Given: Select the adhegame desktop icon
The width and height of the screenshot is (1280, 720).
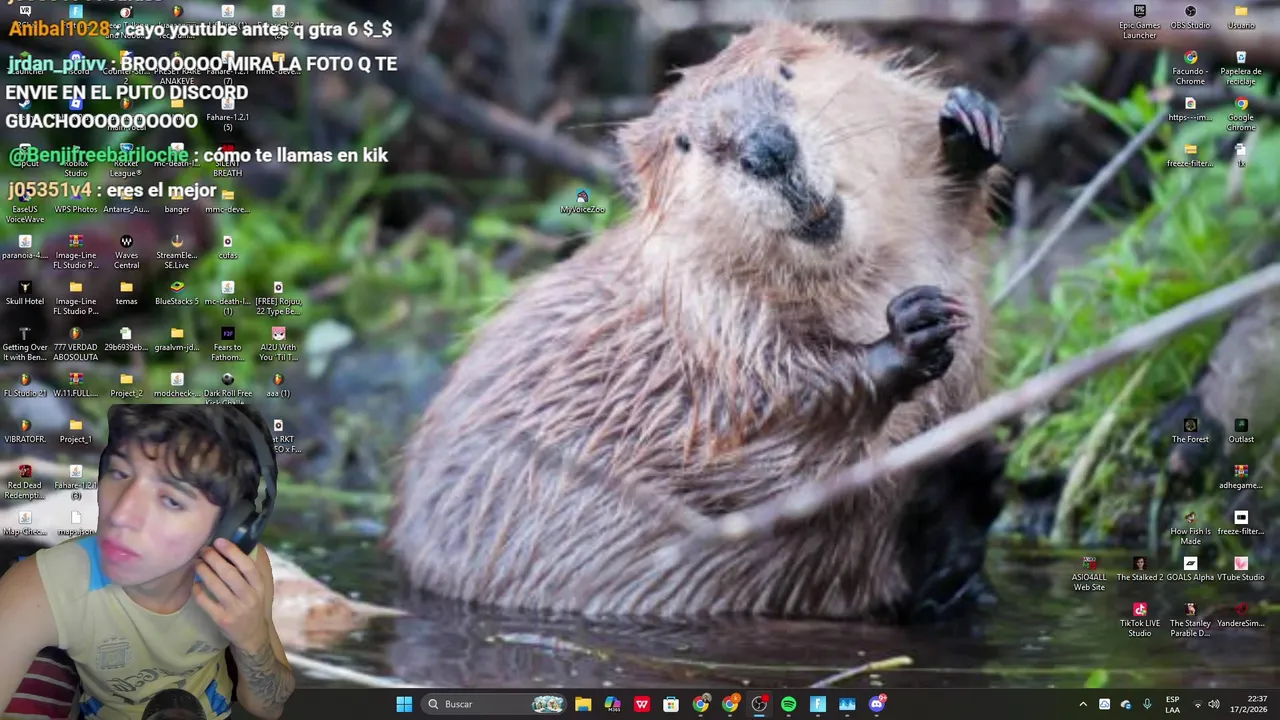Looking at the screenshot, I should coord(1241,476).
